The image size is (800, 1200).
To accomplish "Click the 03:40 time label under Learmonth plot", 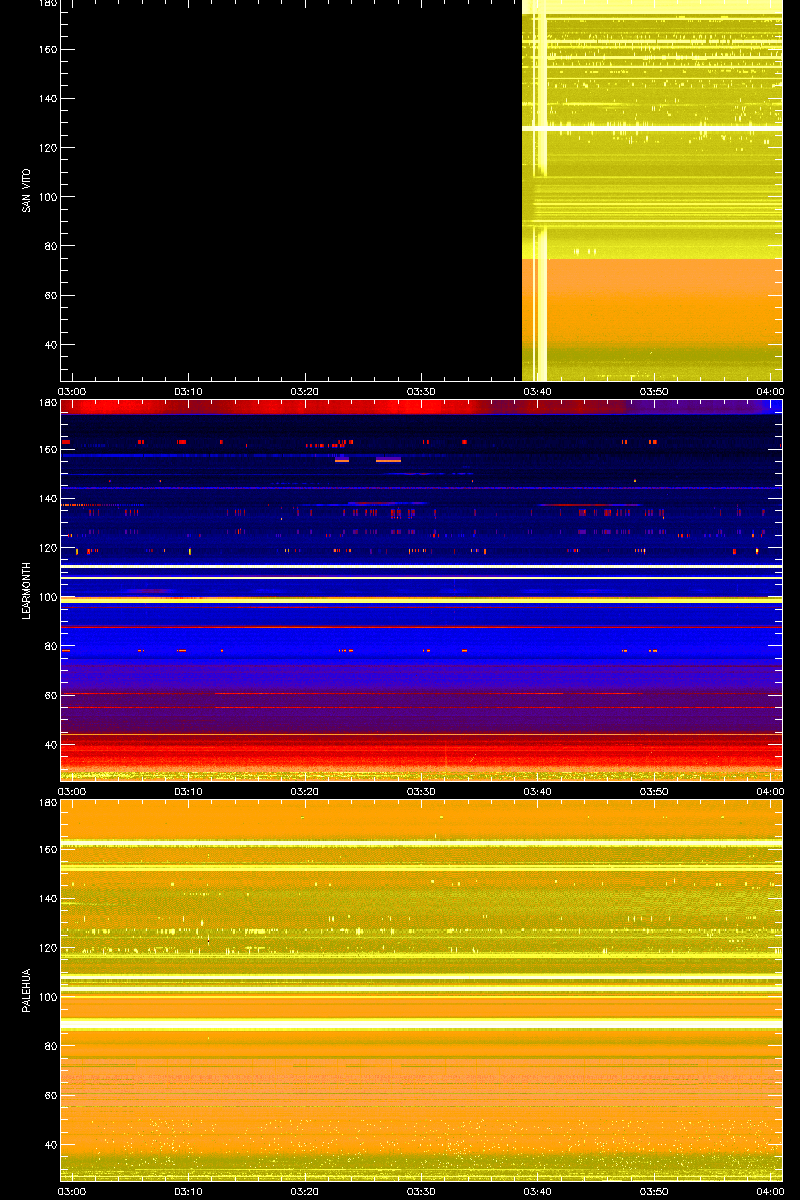I will pos(538,791).
